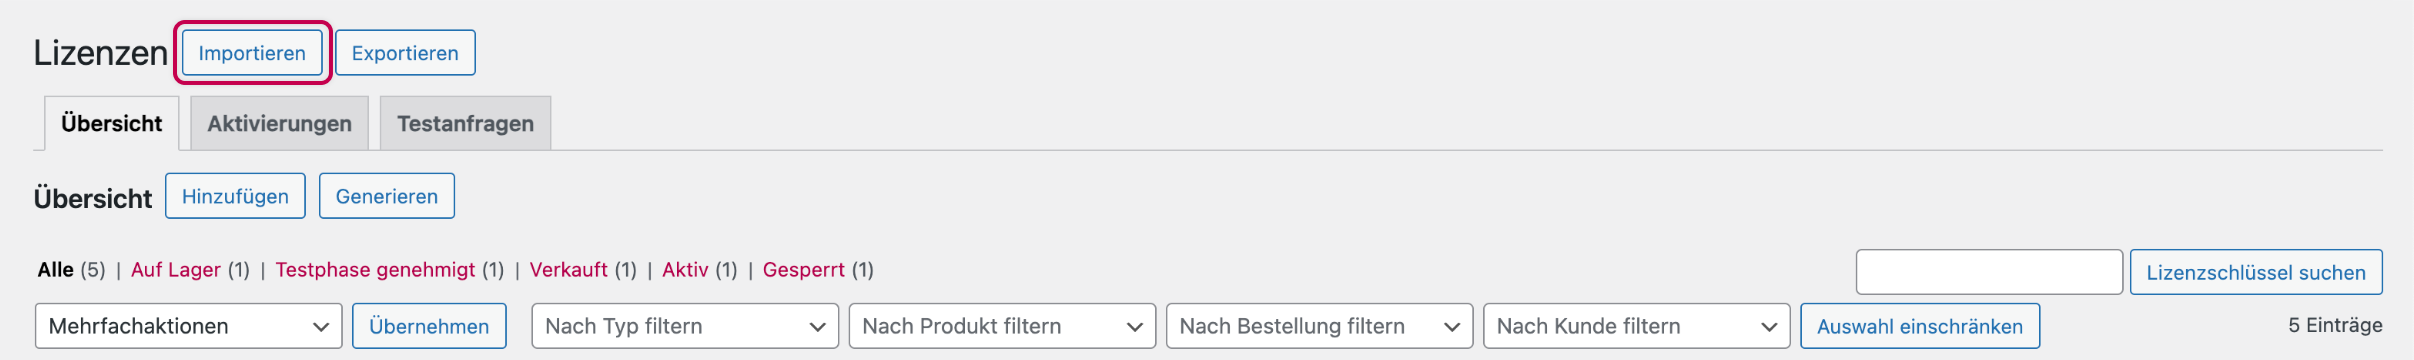Show all licenses via Alle filter
This screenshot has height=360, width=2414.
[55, 270]
